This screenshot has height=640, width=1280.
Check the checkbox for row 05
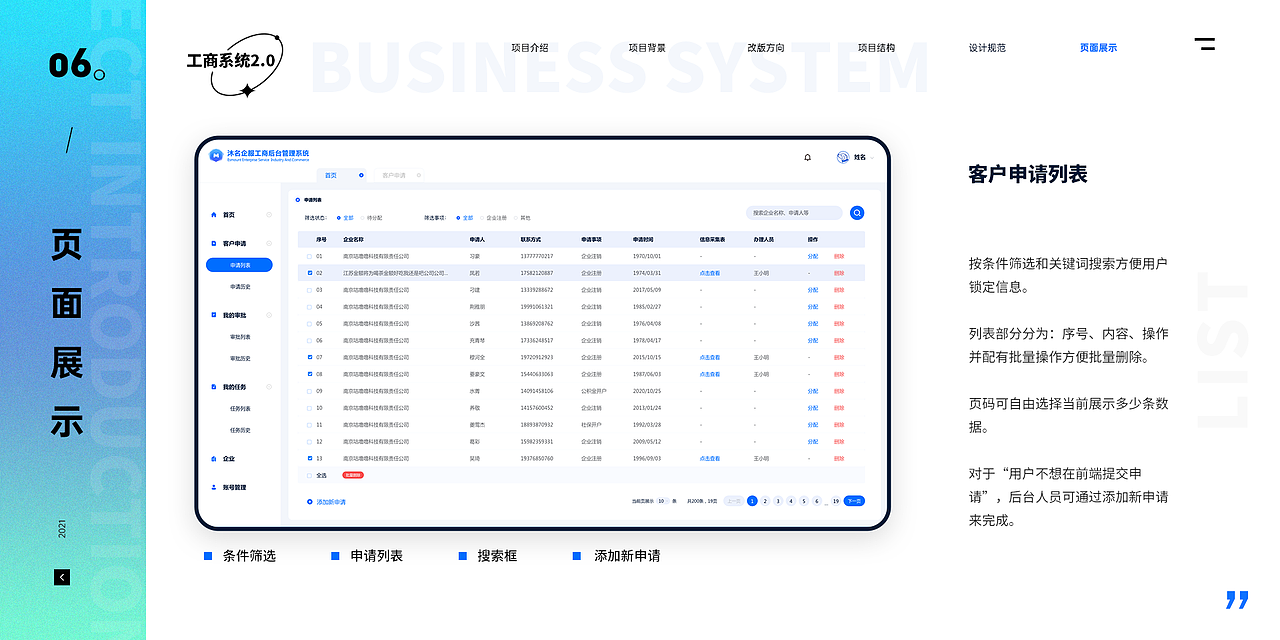(310, 324)
